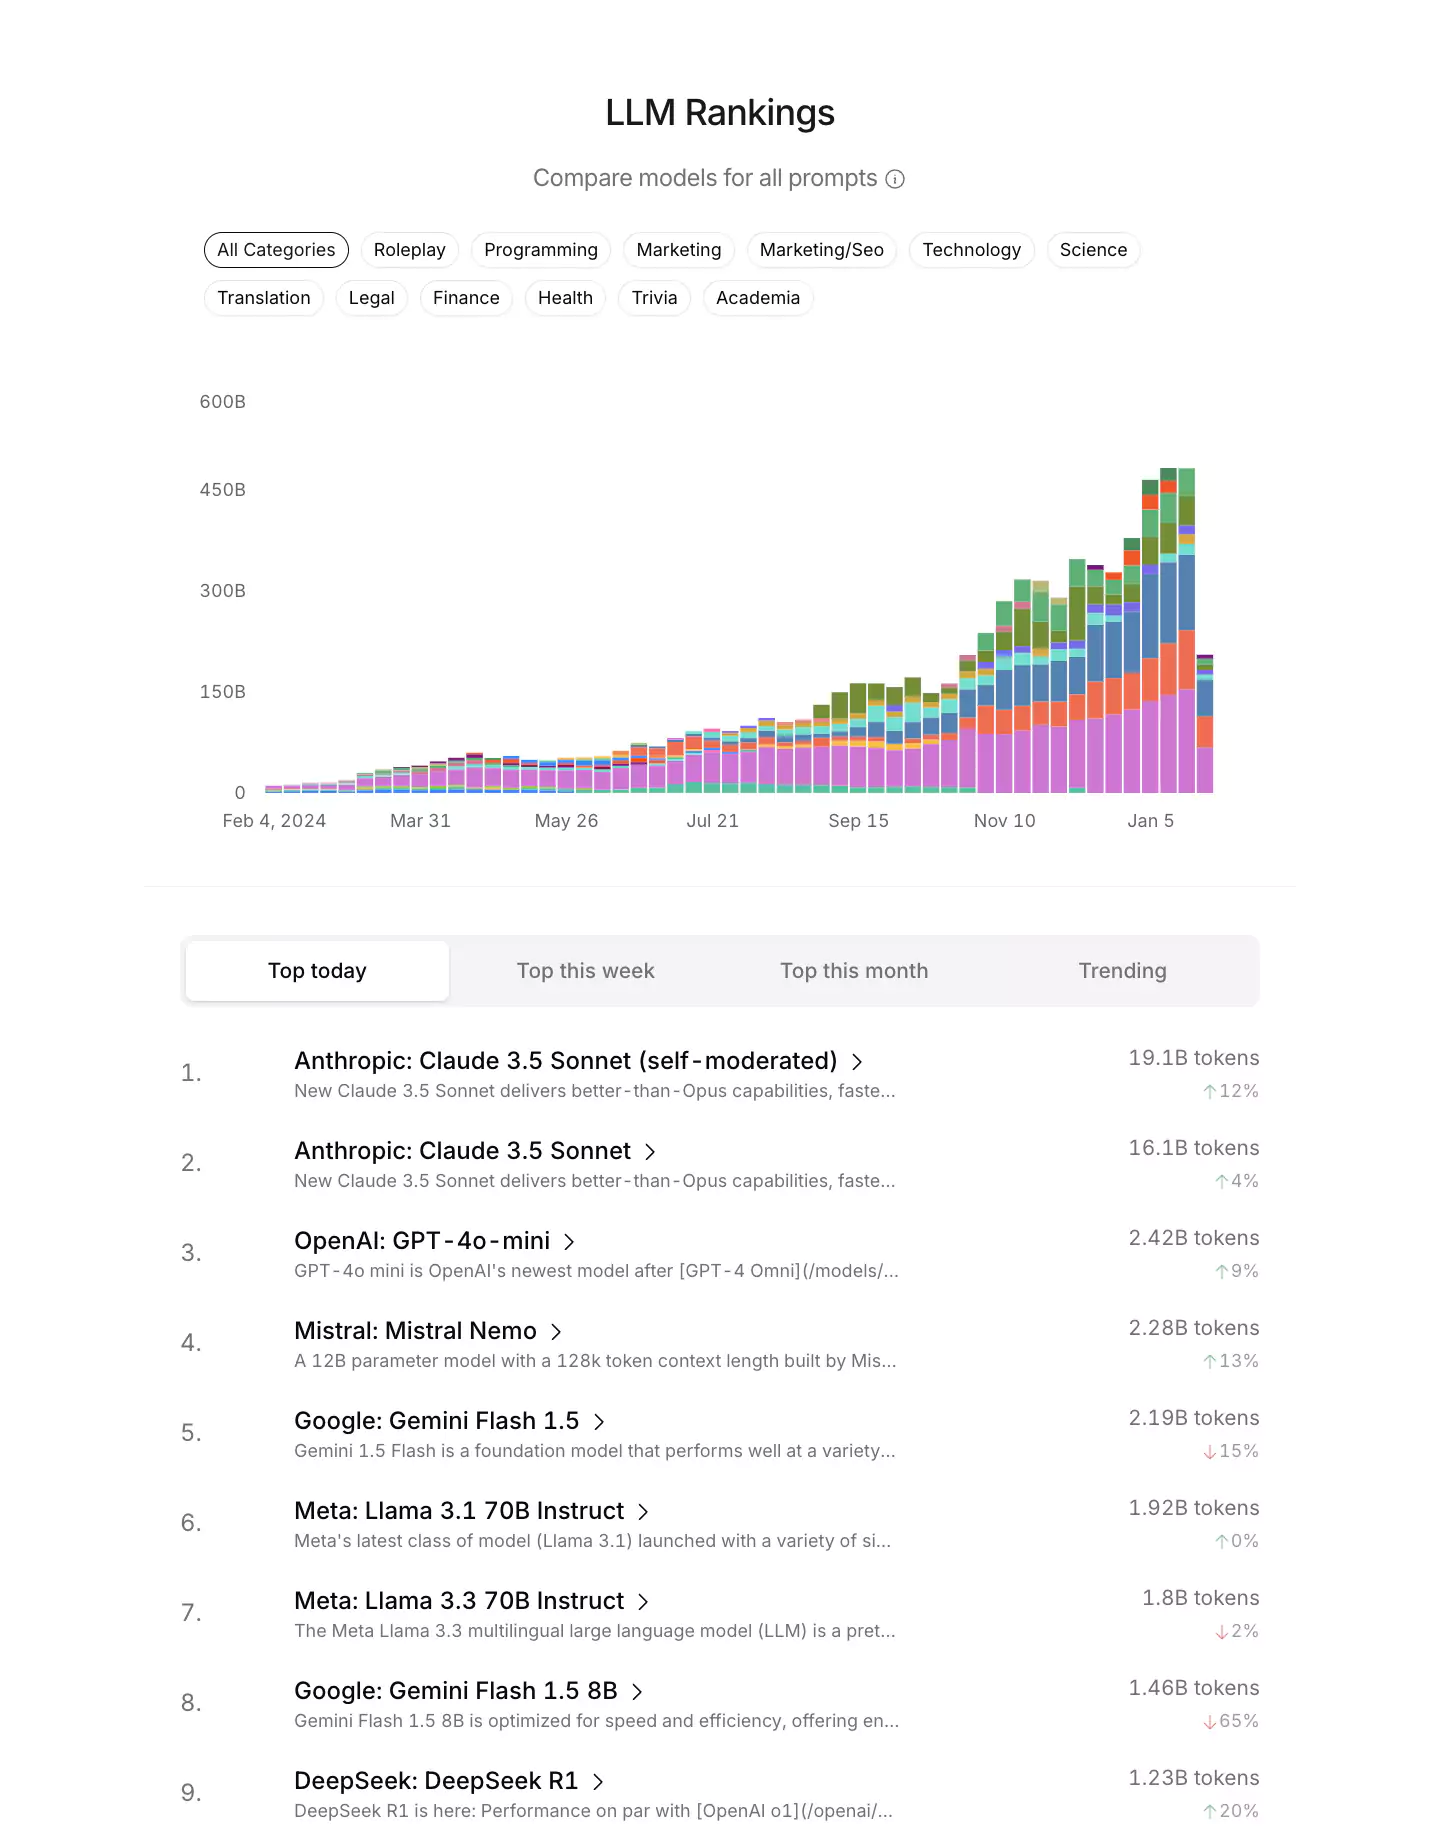The image size is (1434, 1844).
Task: Switch to the Top today tab
Action: 317,971
